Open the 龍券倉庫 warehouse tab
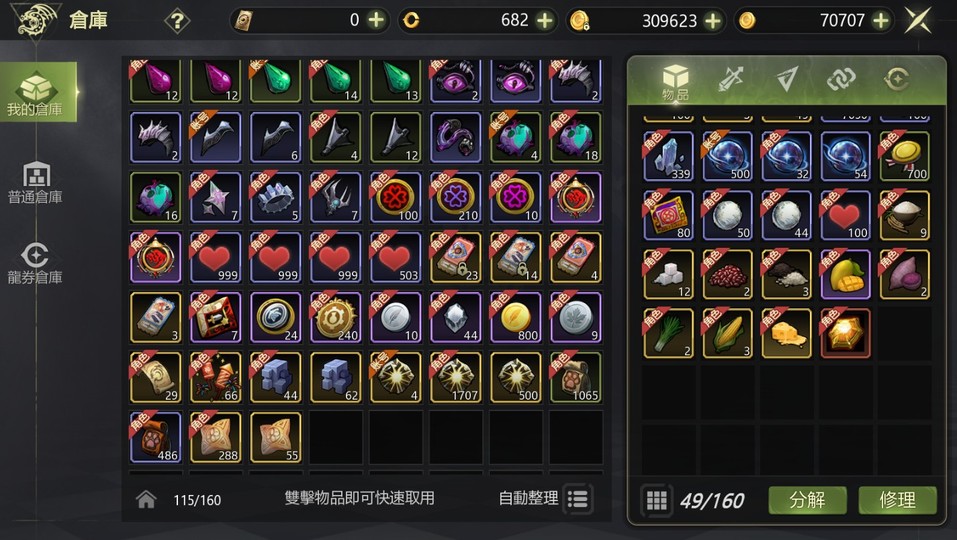 tap(35, 264)
